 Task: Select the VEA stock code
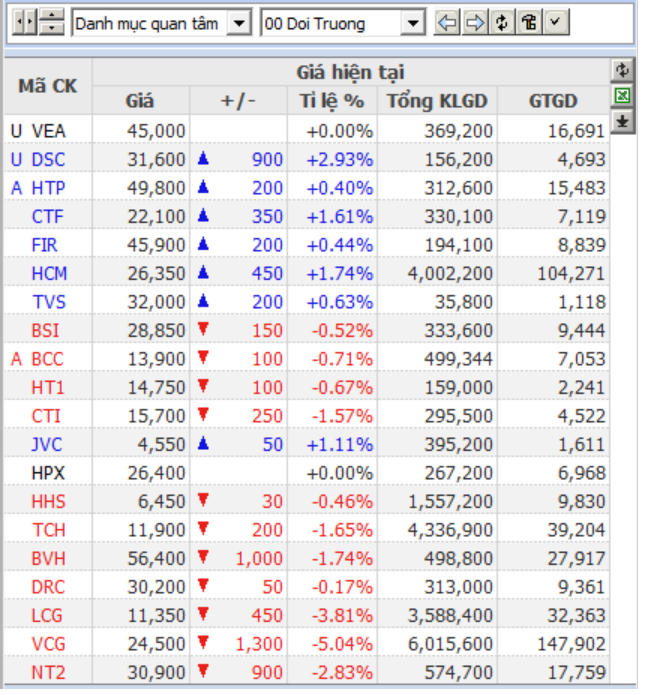click(48, 131)
